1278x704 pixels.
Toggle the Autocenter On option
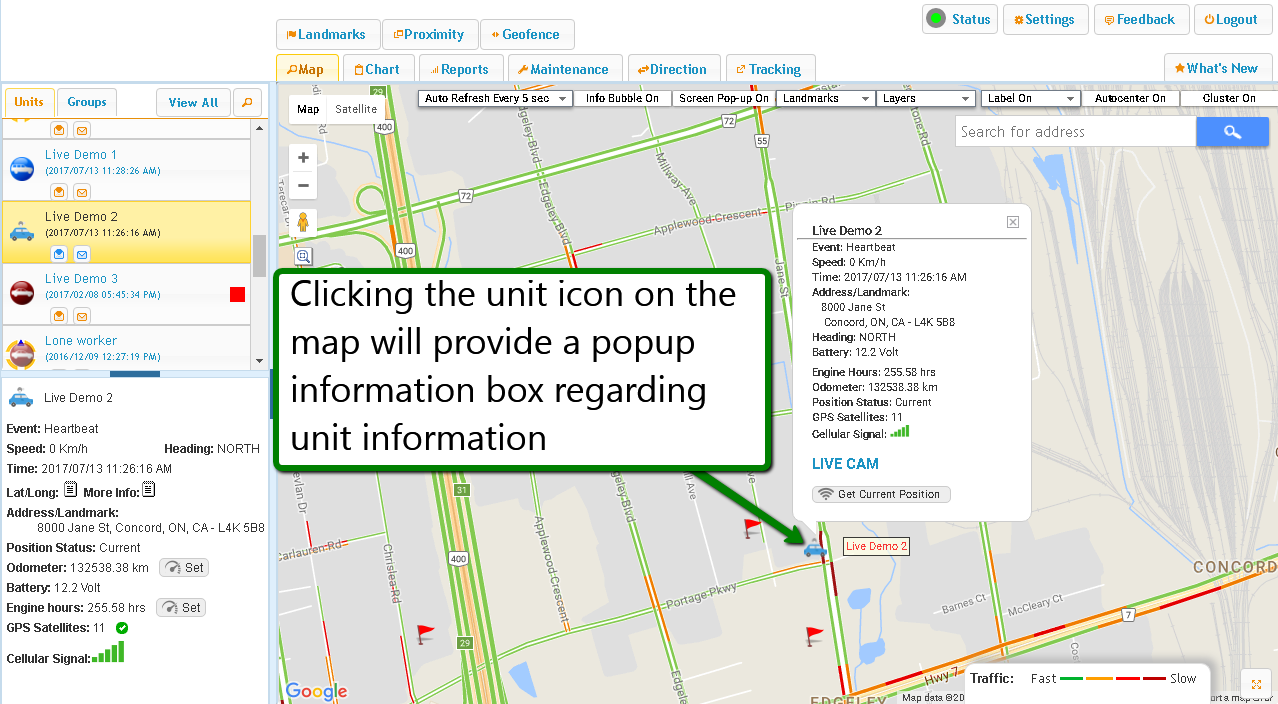tap(1130, 98)
